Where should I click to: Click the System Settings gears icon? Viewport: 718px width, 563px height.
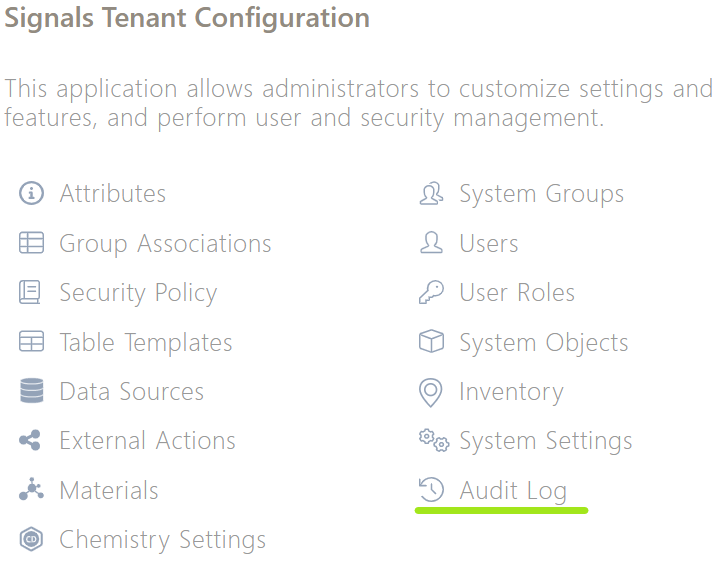[x=434, y=440]
